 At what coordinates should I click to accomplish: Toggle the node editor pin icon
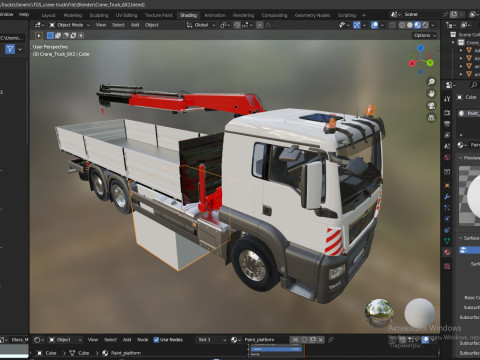coord(330,340)
